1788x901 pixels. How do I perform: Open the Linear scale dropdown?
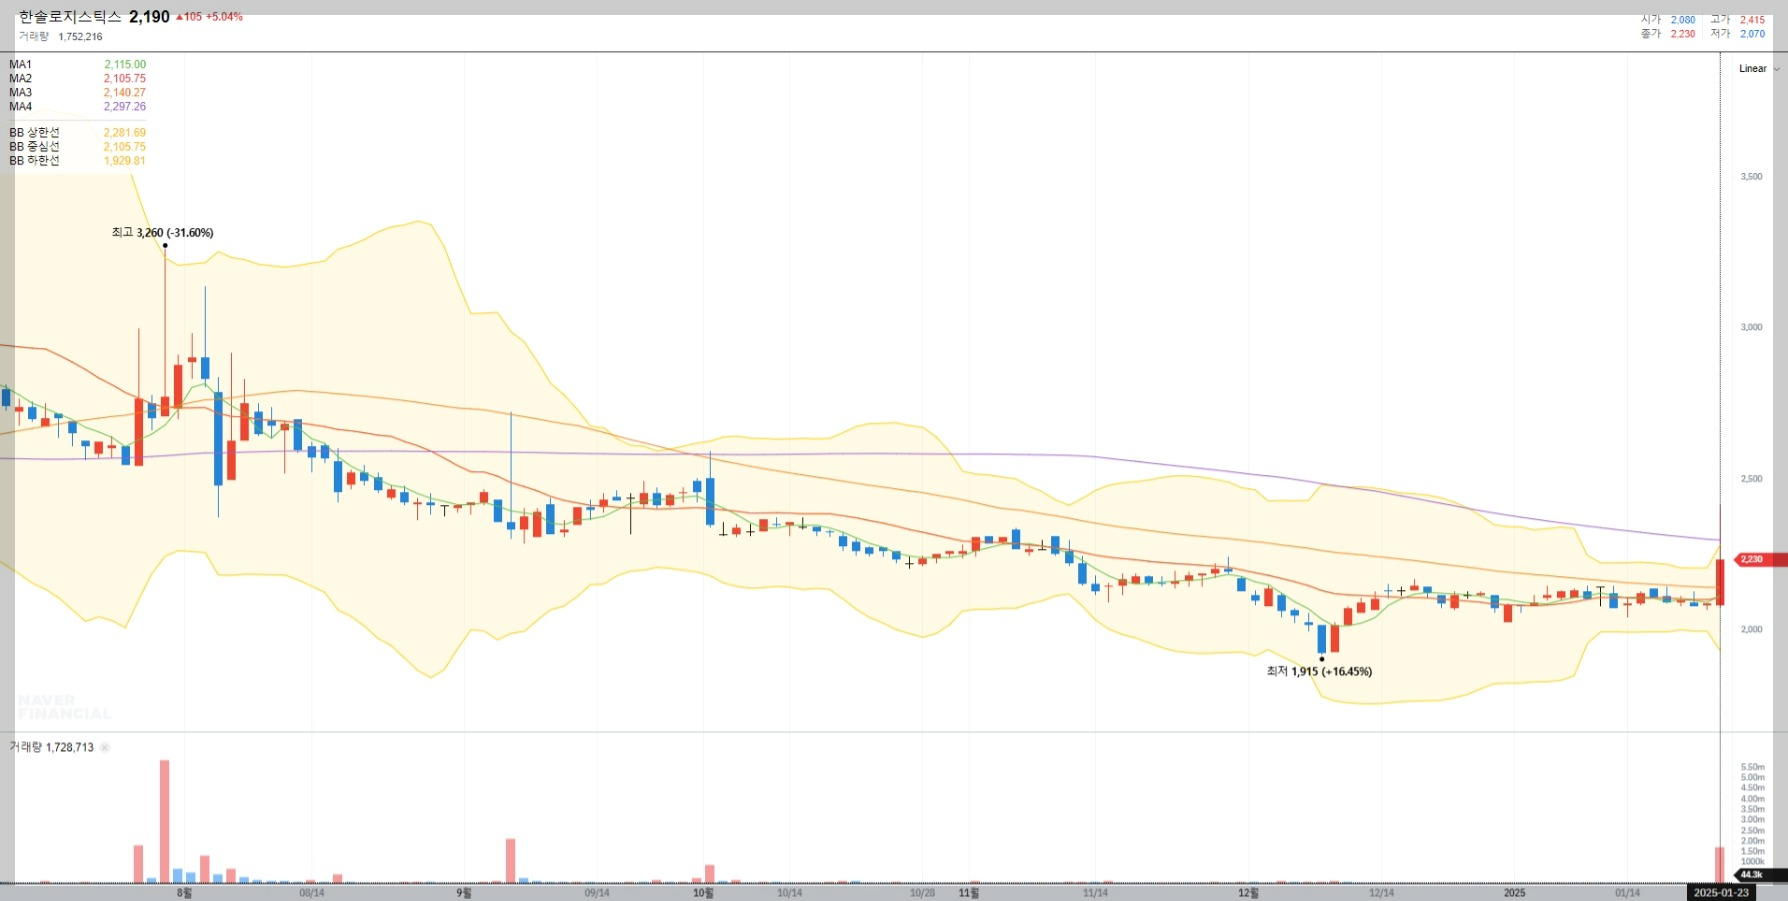pyautogui.click(x=1759, y=69)
